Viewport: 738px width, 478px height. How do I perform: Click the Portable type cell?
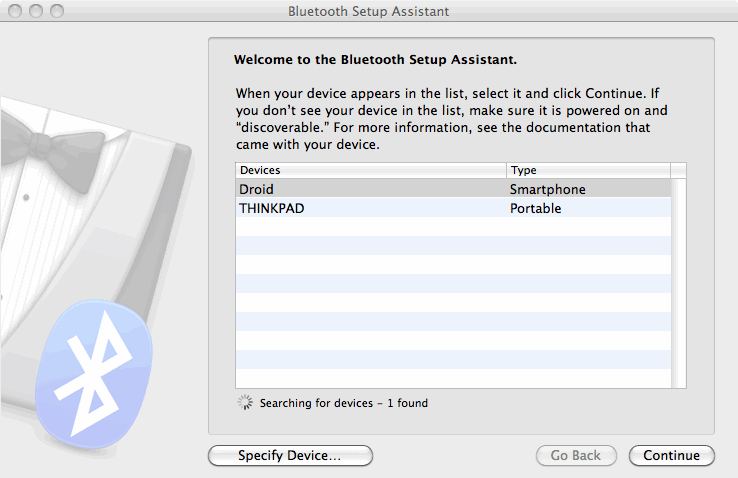pyautogui.click(x=536, y=208)
